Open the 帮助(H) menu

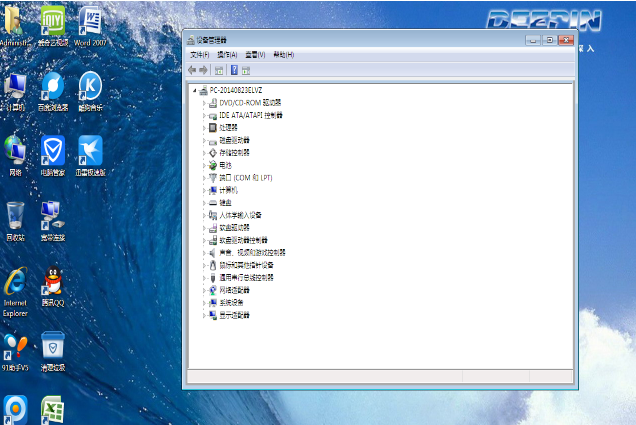click(284, 55)
